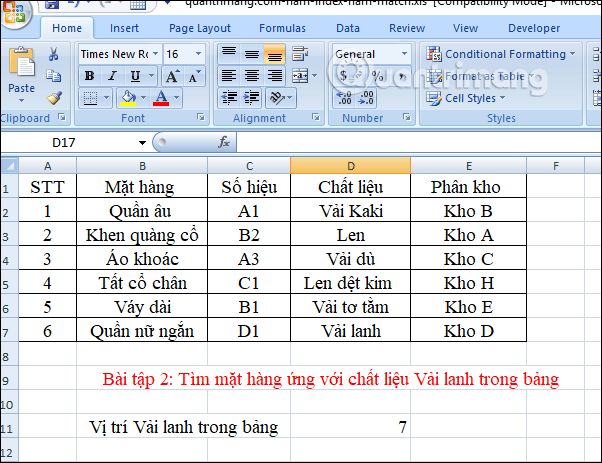Select the cell containing Vải lanh
The height and width of the screenshot is (463, 602).
351,331
